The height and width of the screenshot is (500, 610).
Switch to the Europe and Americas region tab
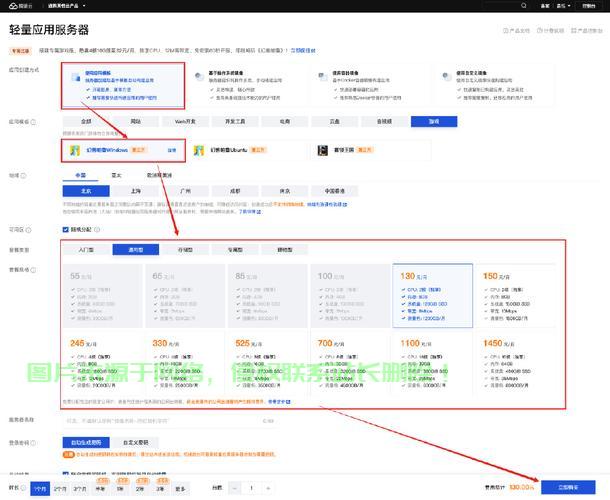159,175
